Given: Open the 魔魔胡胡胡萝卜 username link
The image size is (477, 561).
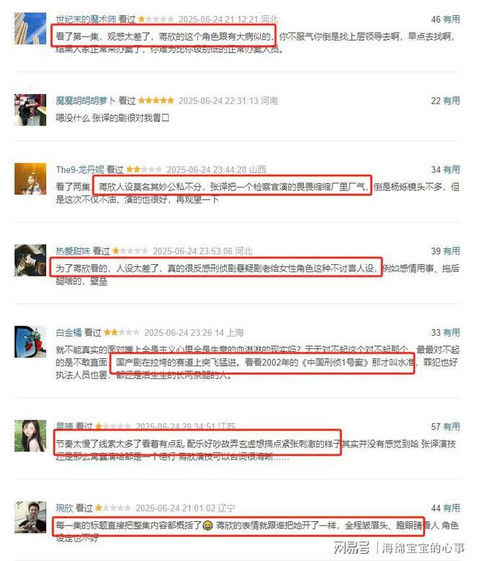Looking at the screenshot, I should (86, 101).
